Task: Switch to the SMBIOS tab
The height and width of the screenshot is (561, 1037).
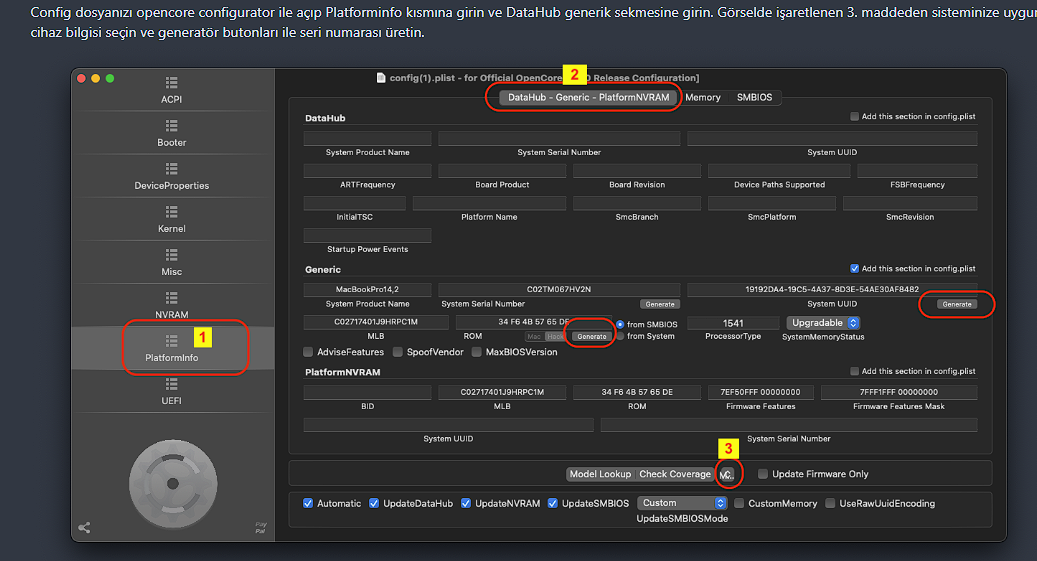Action: [754, 97]
